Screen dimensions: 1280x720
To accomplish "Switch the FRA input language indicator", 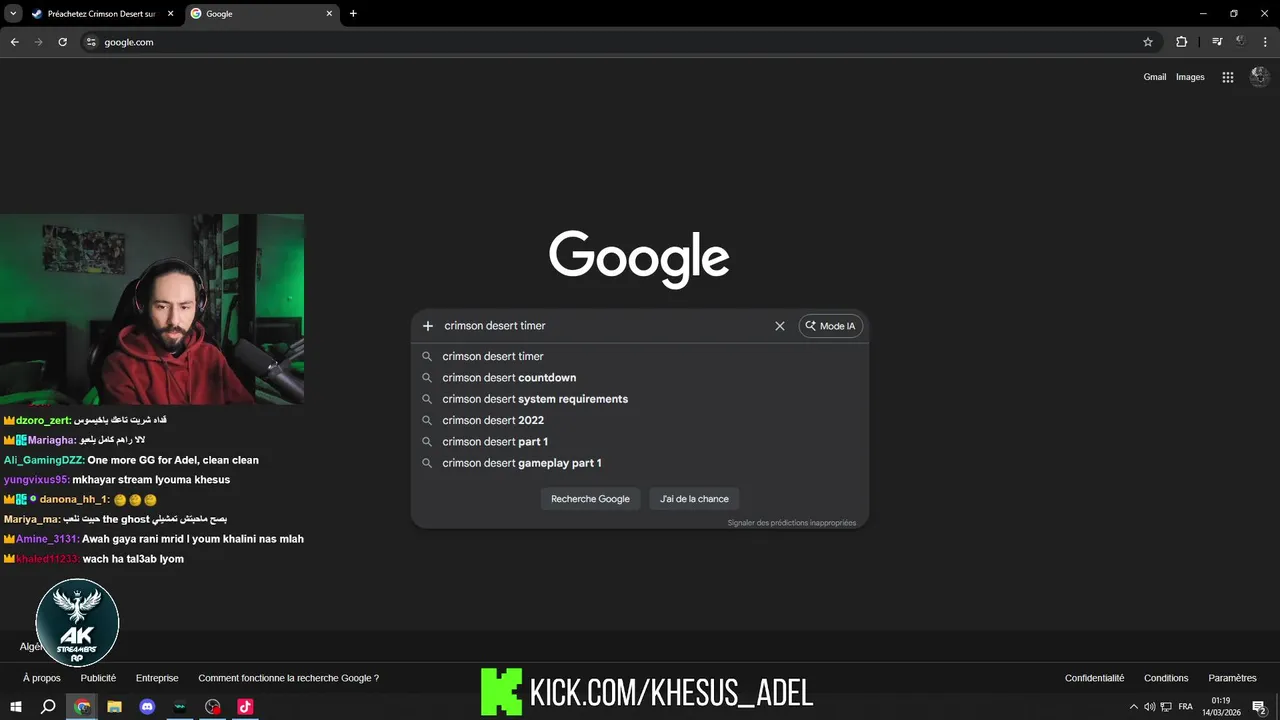I will coord(1186,707).
